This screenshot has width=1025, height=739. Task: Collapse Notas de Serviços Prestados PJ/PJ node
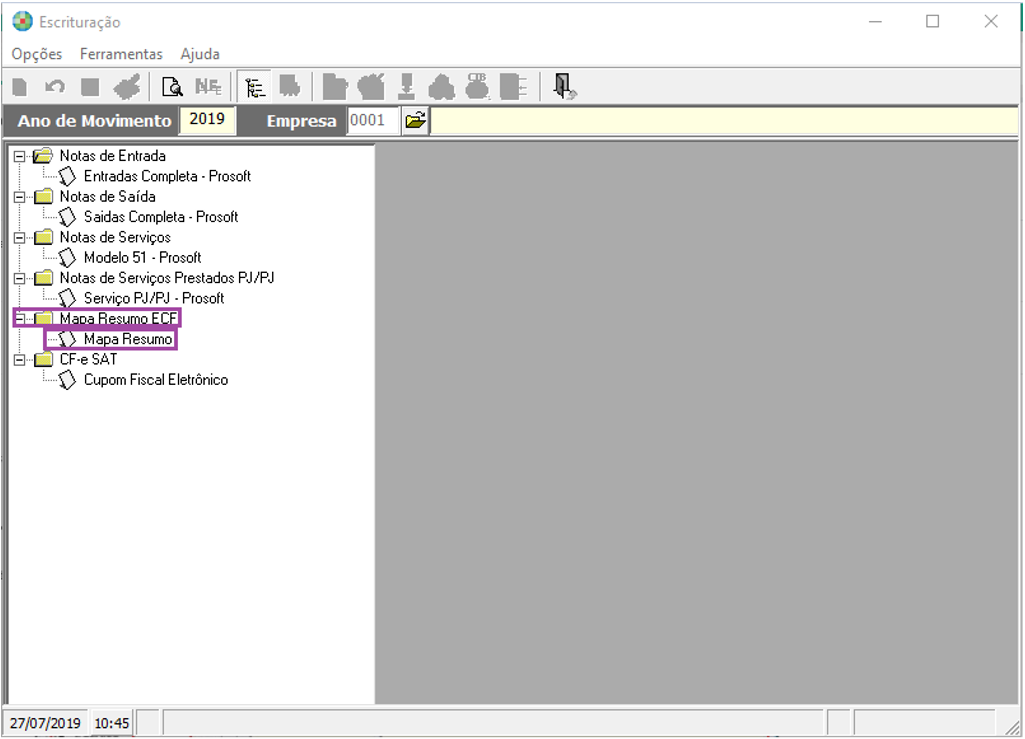tap(20, 278)
